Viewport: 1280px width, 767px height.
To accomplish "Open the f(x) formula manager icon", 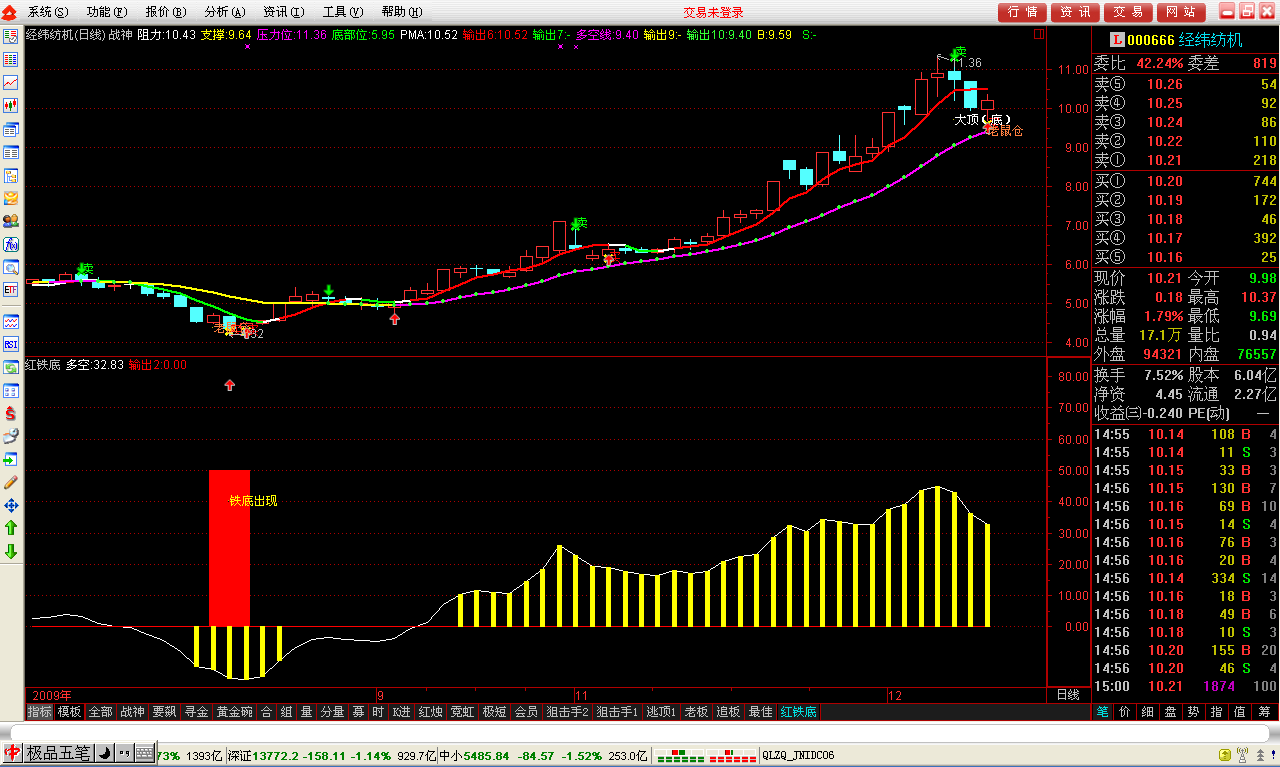I will click(x=11, y=244).
